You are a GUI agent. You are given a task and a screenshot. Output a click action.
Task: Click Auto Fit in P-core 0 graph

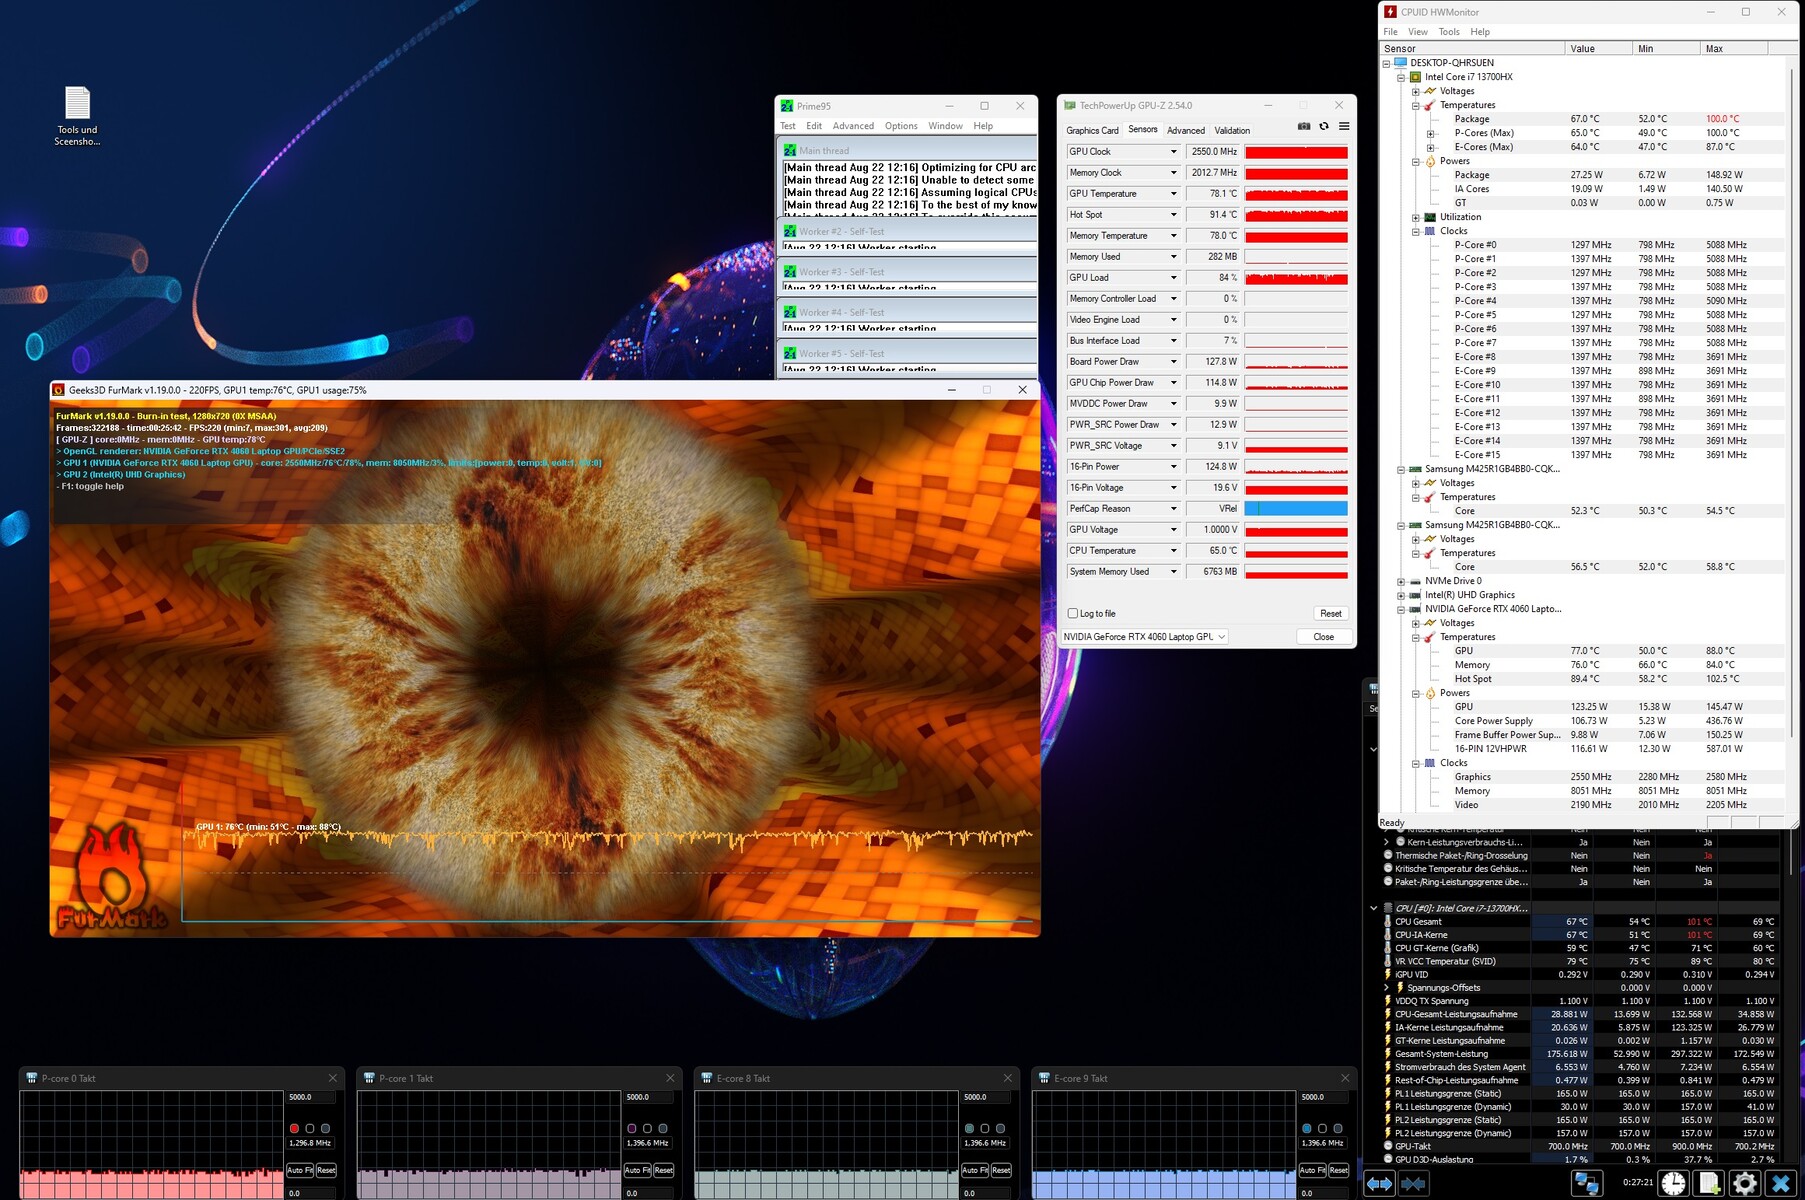tap(300, 1170)
